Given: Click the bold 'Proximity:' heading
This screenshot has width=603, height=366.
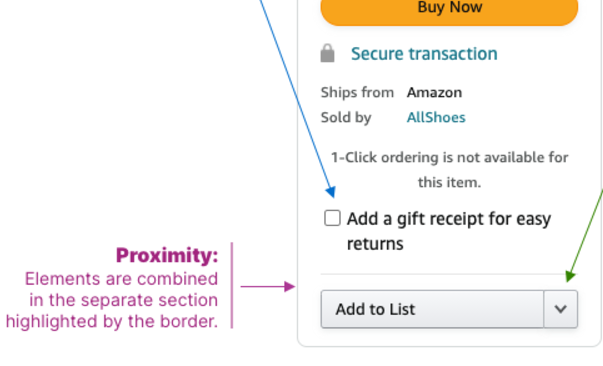Looking at the screenshot, I should (x=167, y=255).
